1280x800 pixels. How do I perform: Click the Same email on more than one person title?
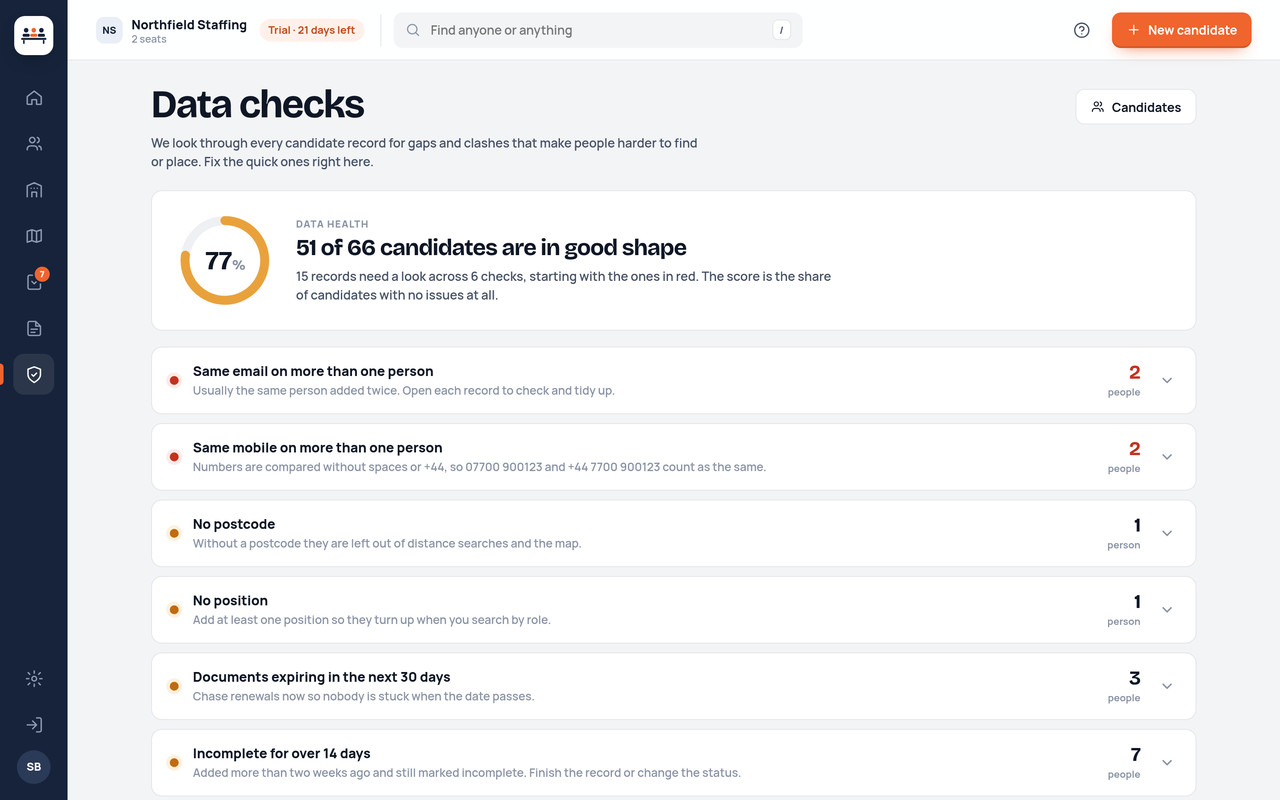(x=313, y=371)
